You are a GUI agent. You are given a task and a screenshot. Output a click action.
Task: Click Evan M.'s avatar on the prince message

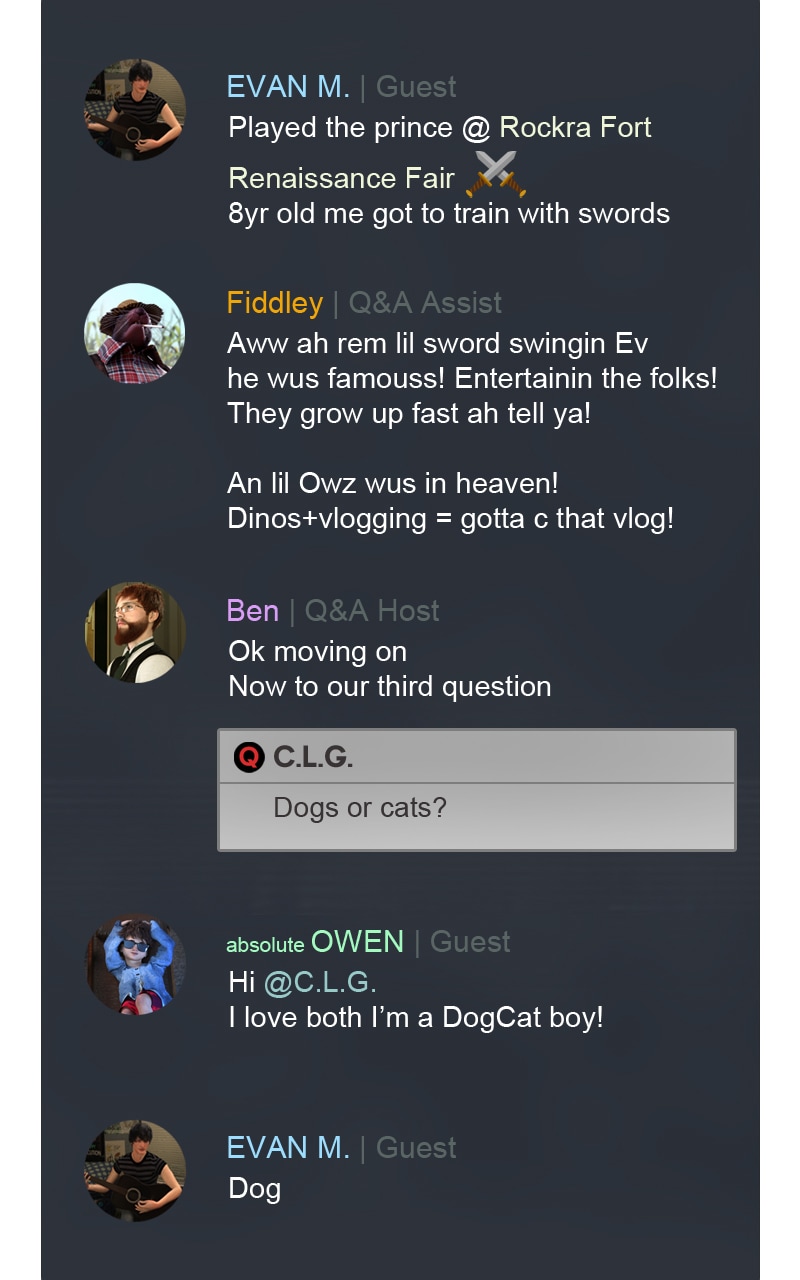coord(135,109)
